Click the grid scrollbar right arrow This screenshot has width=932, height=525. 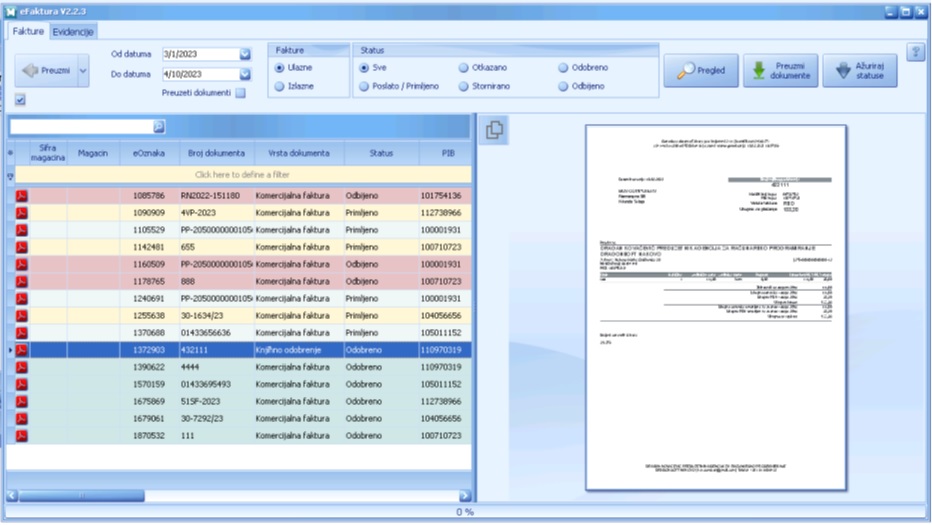[x=465, y=496]
